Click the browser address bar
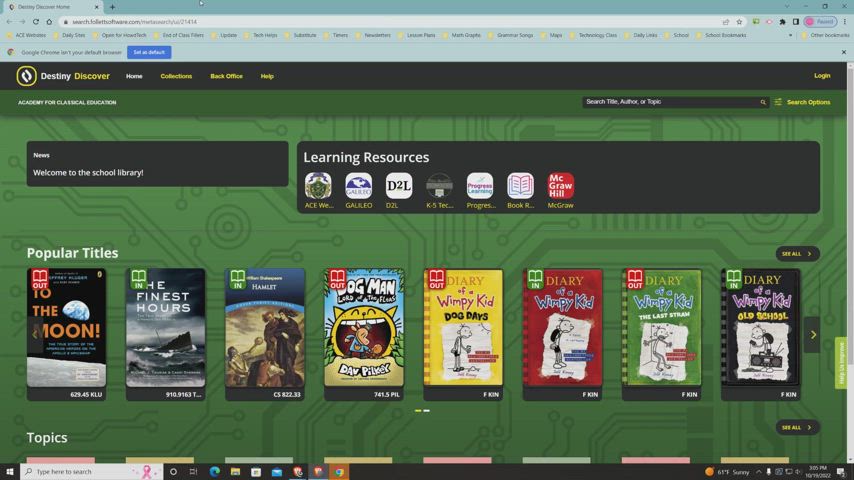The width and height of the screenshot is (854, 480). 392,22
